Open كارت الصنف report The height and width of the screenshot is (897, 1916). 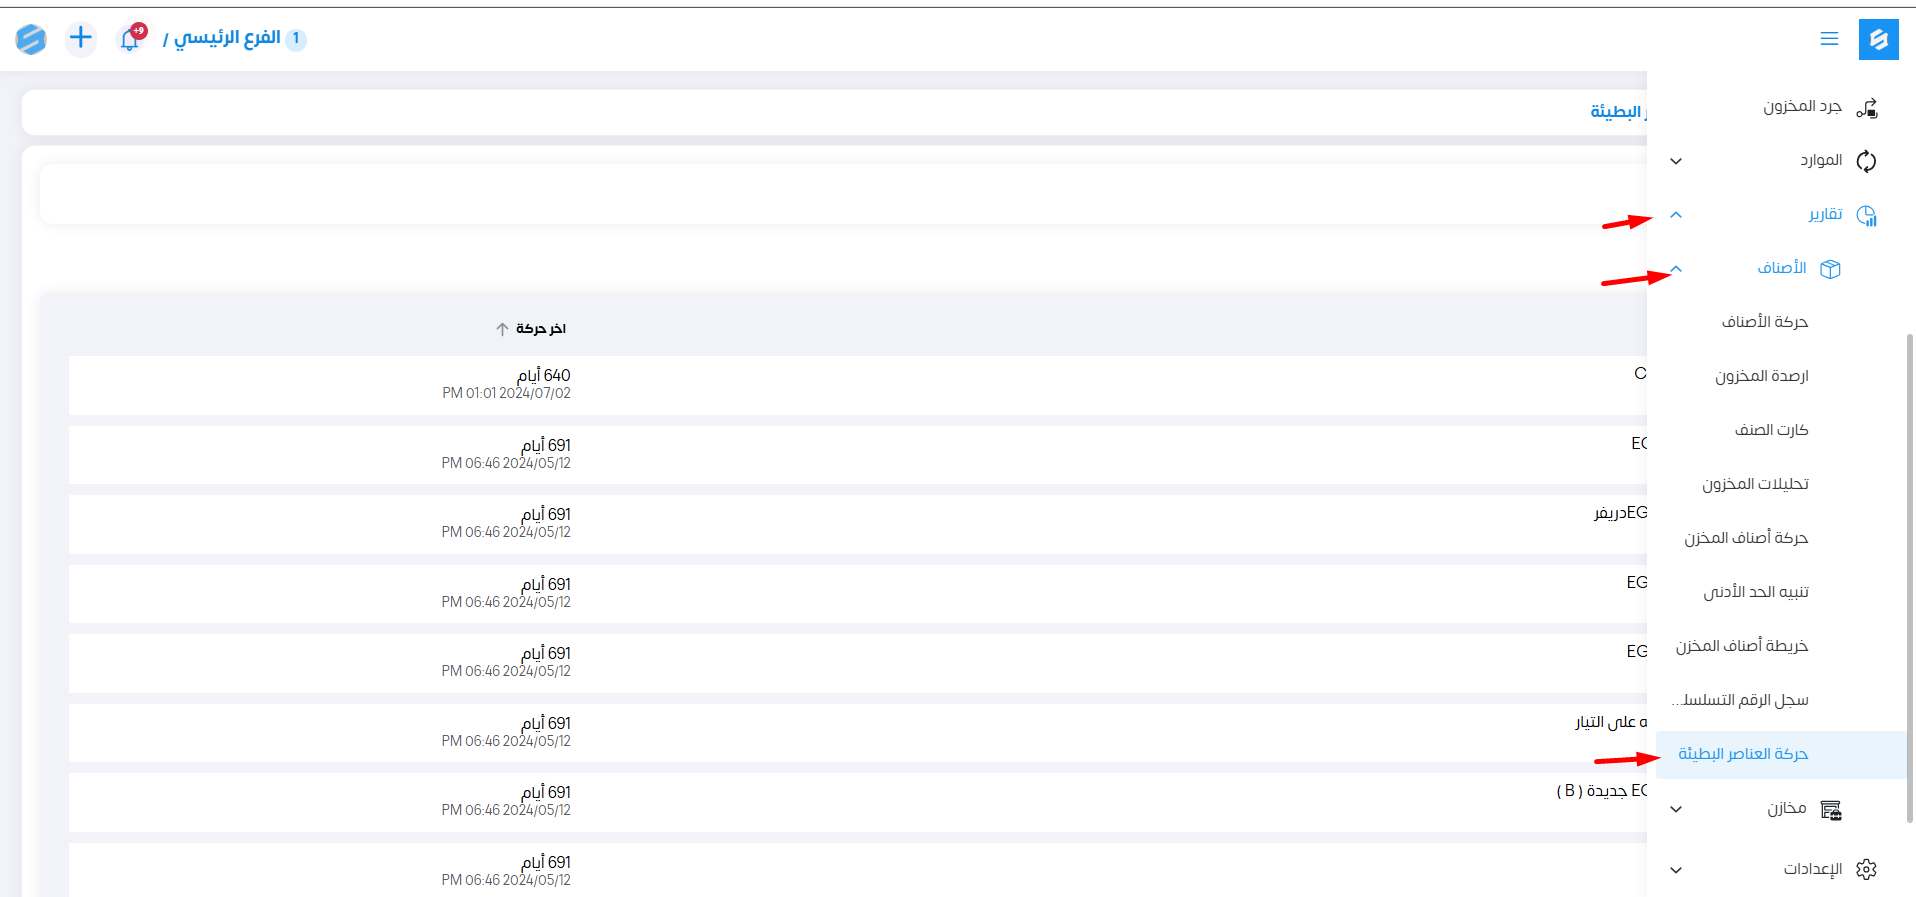[x=1771, y=430]
